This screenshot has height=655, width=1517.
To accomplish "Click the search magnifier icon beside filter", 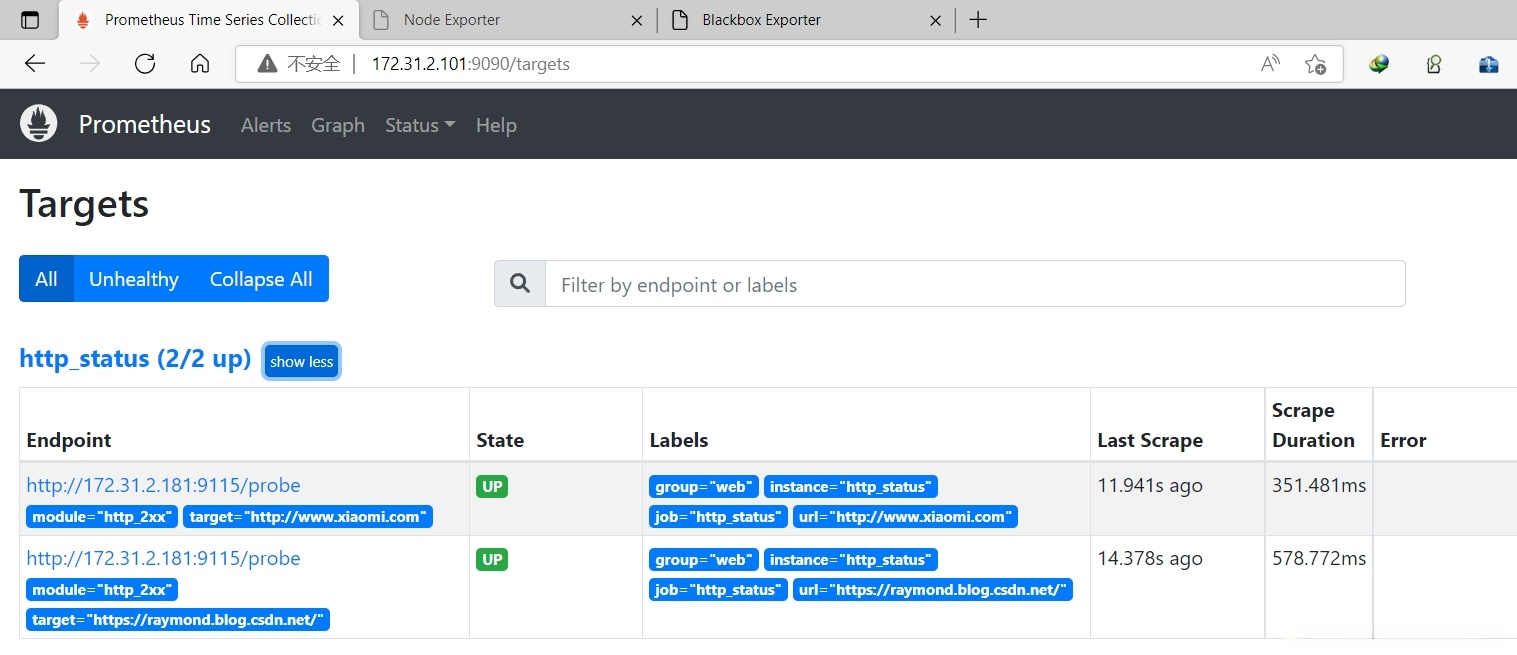I will pos(520,284).
